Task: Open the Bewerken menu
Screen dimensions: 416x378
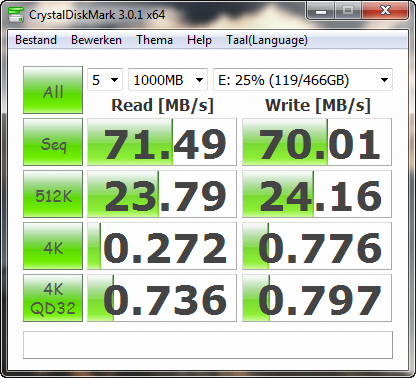Action: [96, 40]
